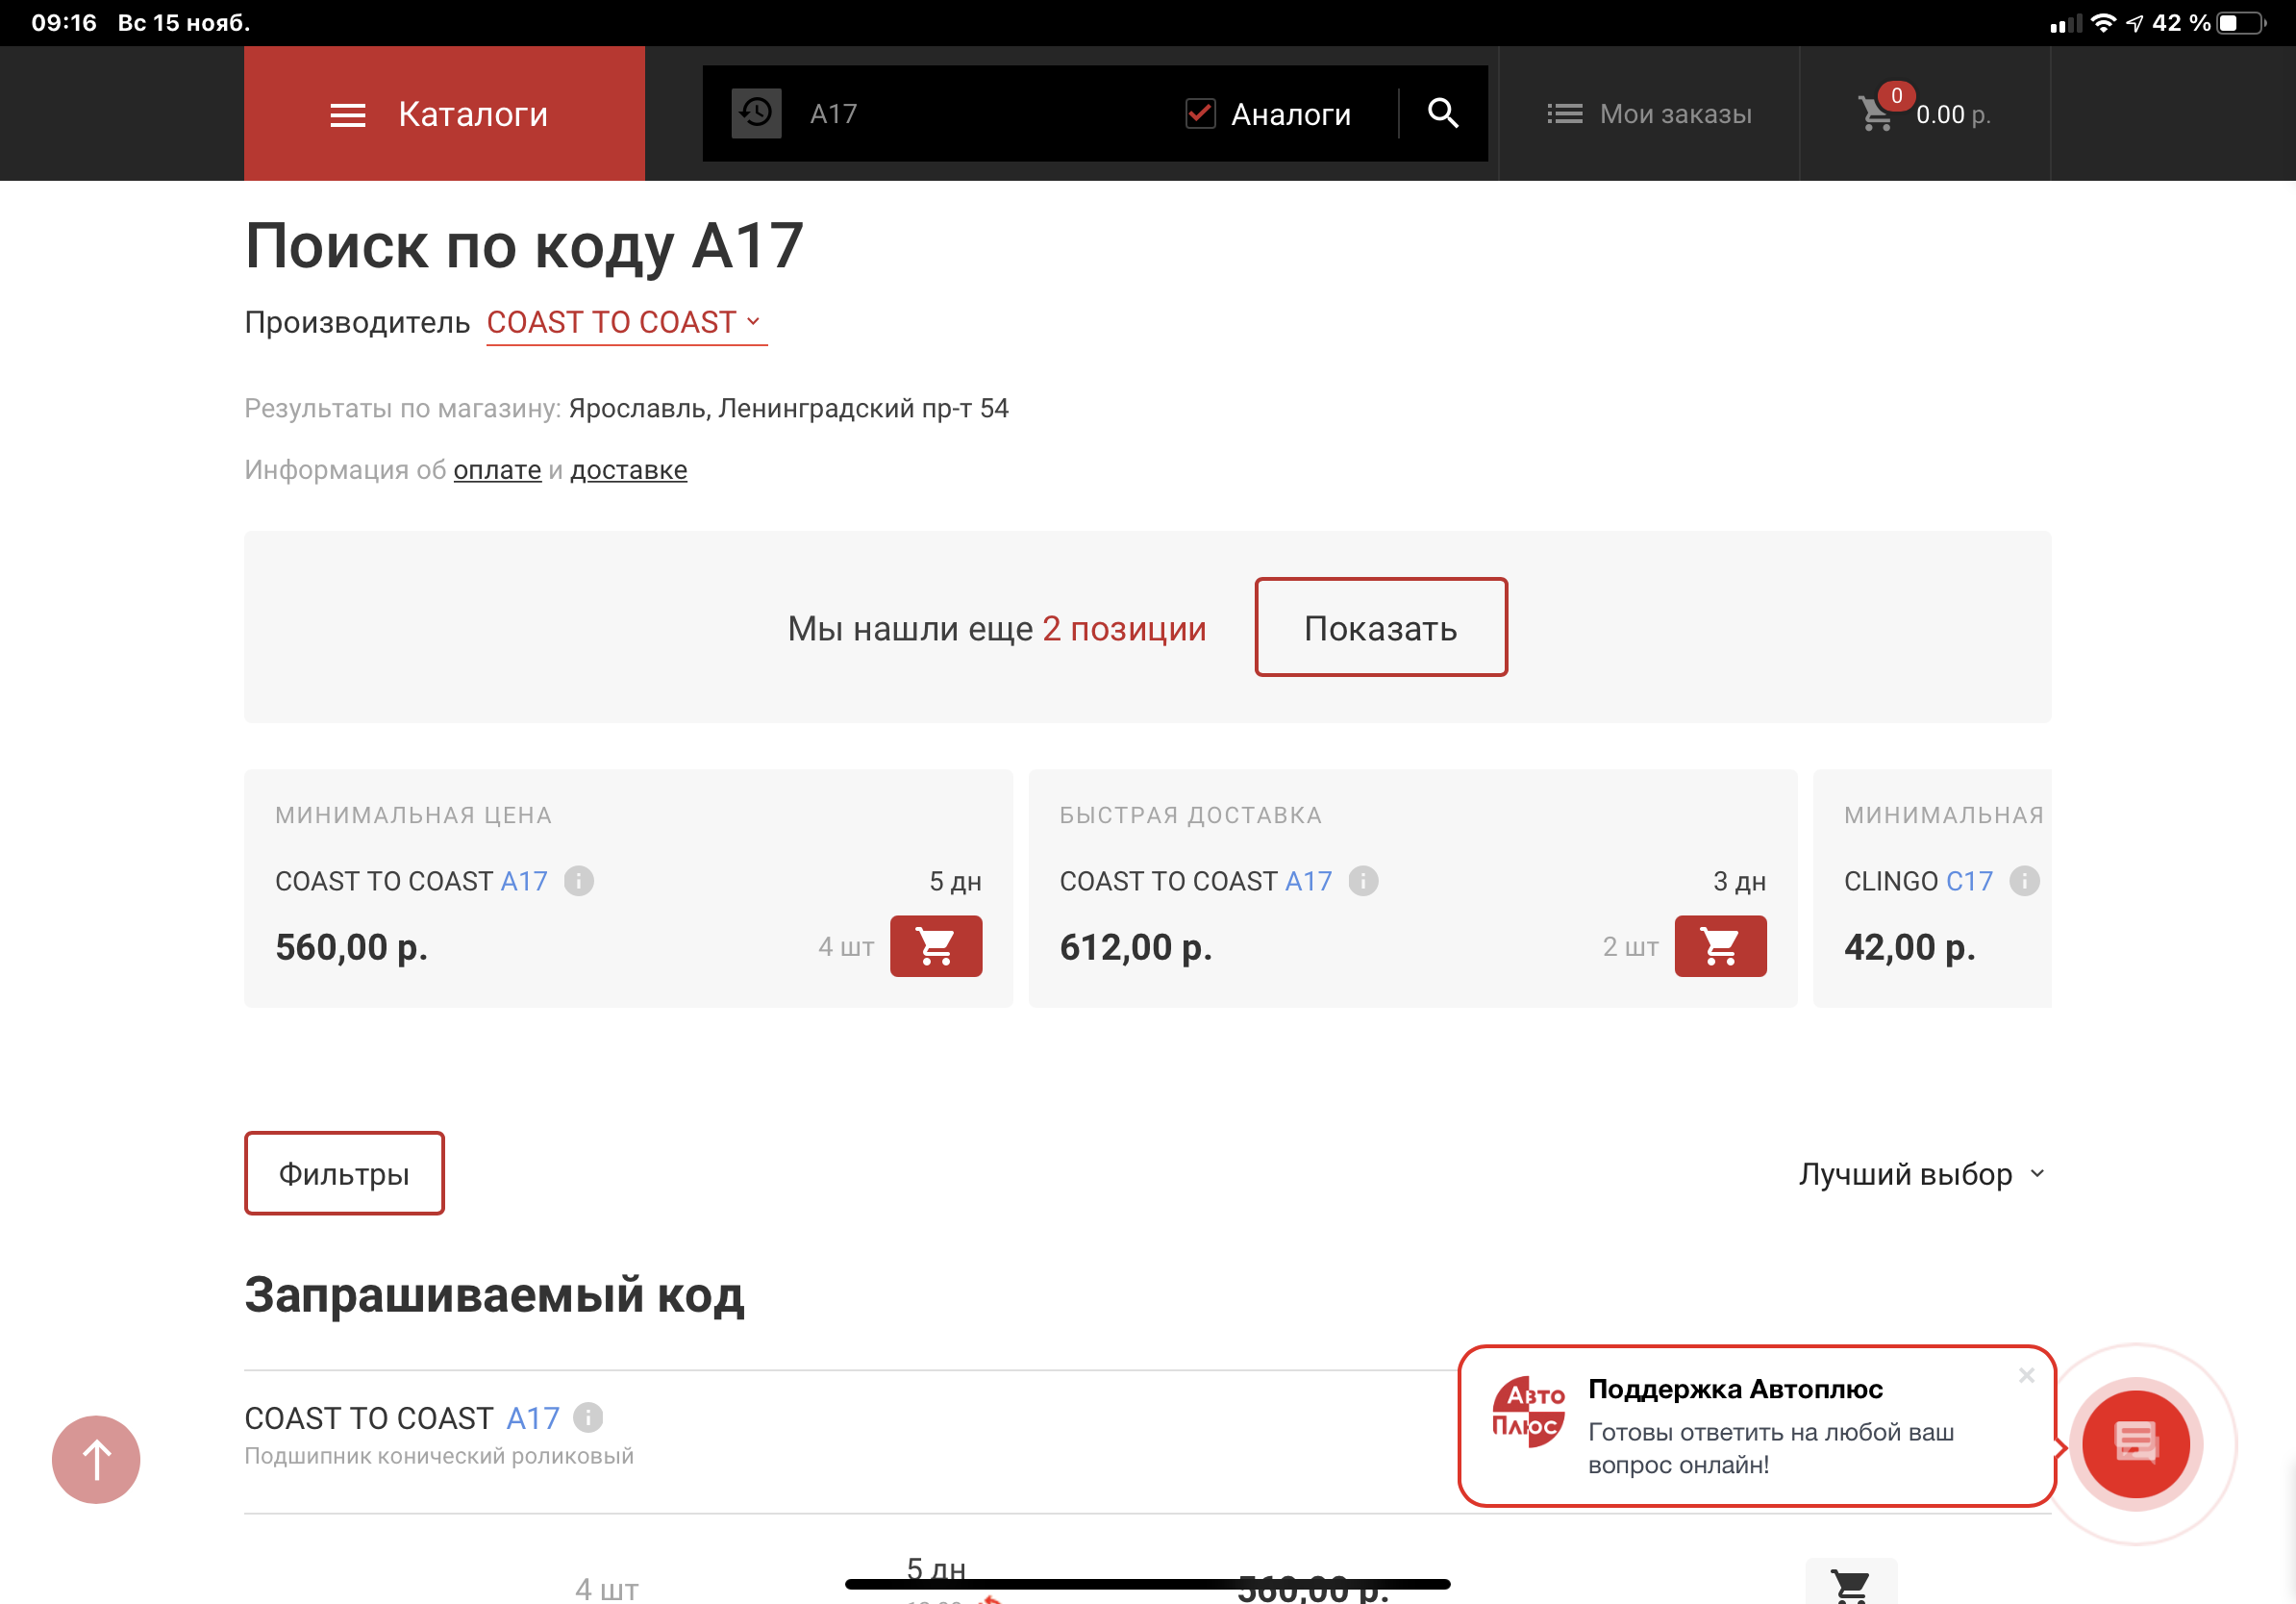Viewport: 2296px width, 1604px height.
Task: Open the Каталоги menu
Action: click(x=444, y=113)
